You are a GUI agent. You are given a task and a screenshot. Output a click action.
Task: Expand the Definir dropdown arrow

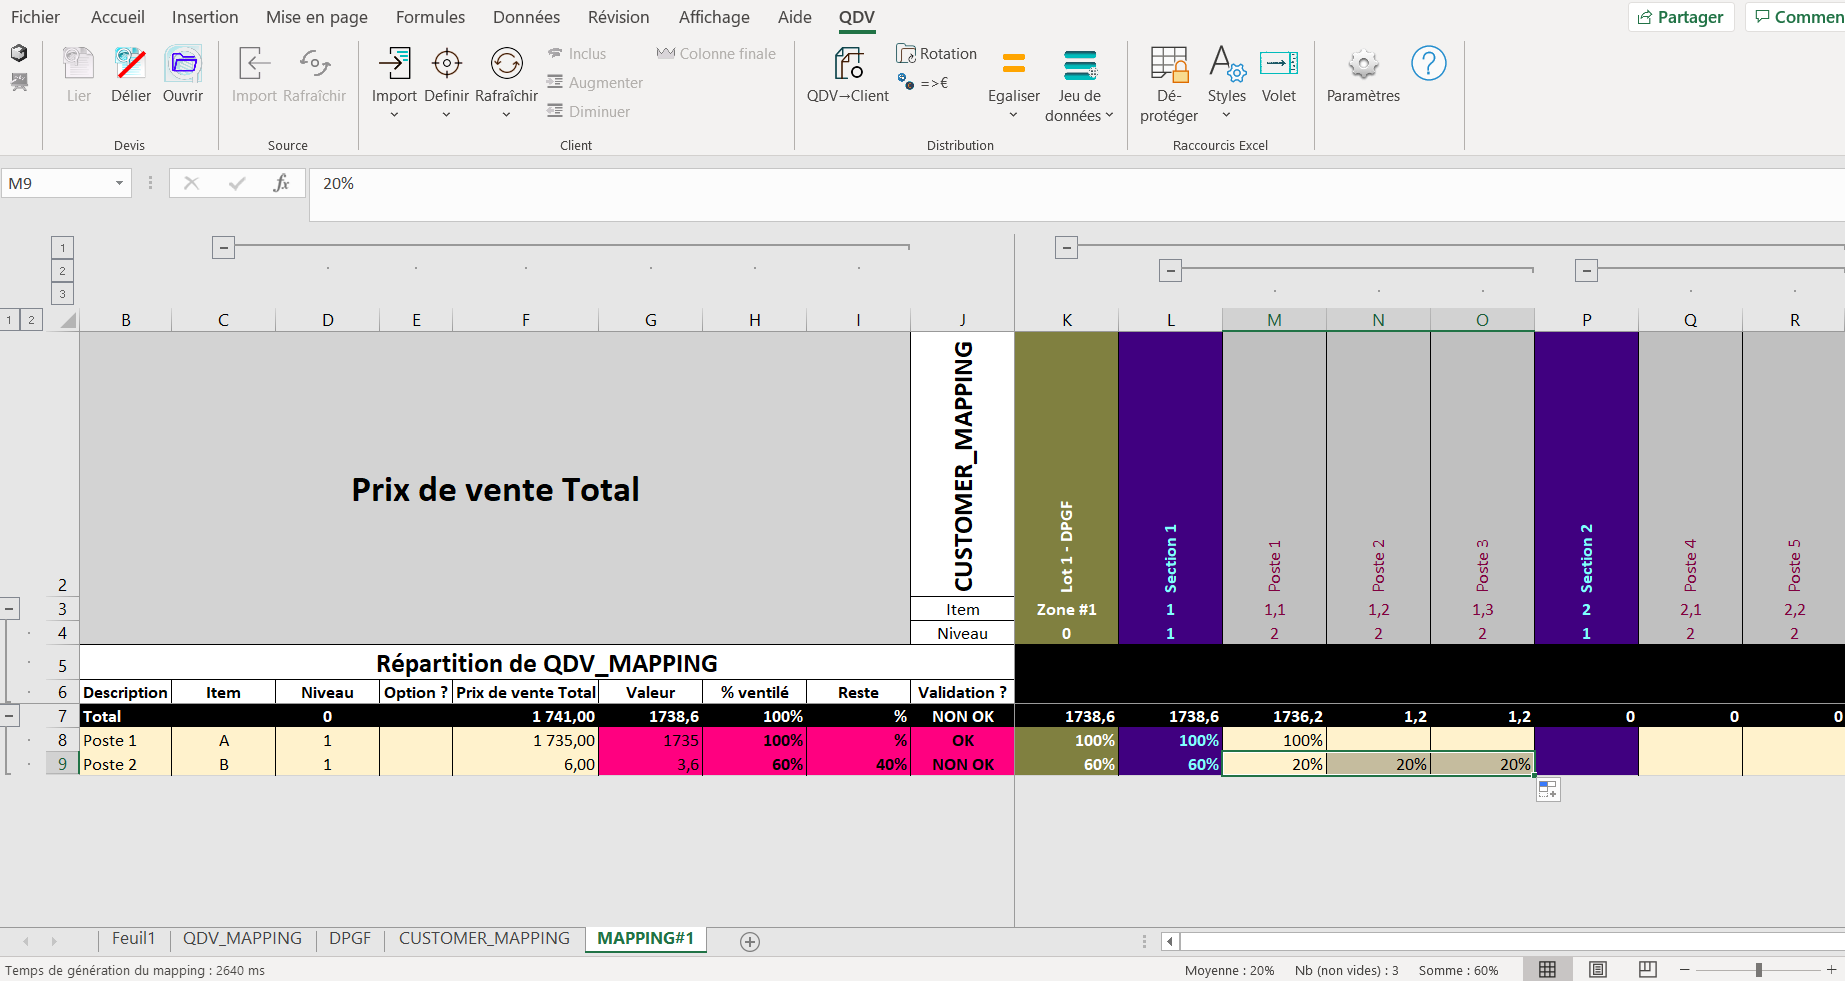(x=446, y=115)
